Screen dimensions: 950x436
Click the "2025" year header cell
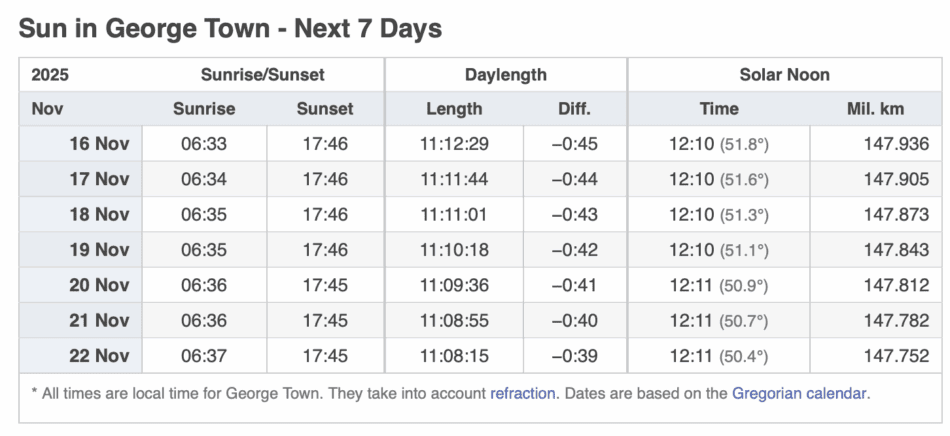(x=50, y=75)
